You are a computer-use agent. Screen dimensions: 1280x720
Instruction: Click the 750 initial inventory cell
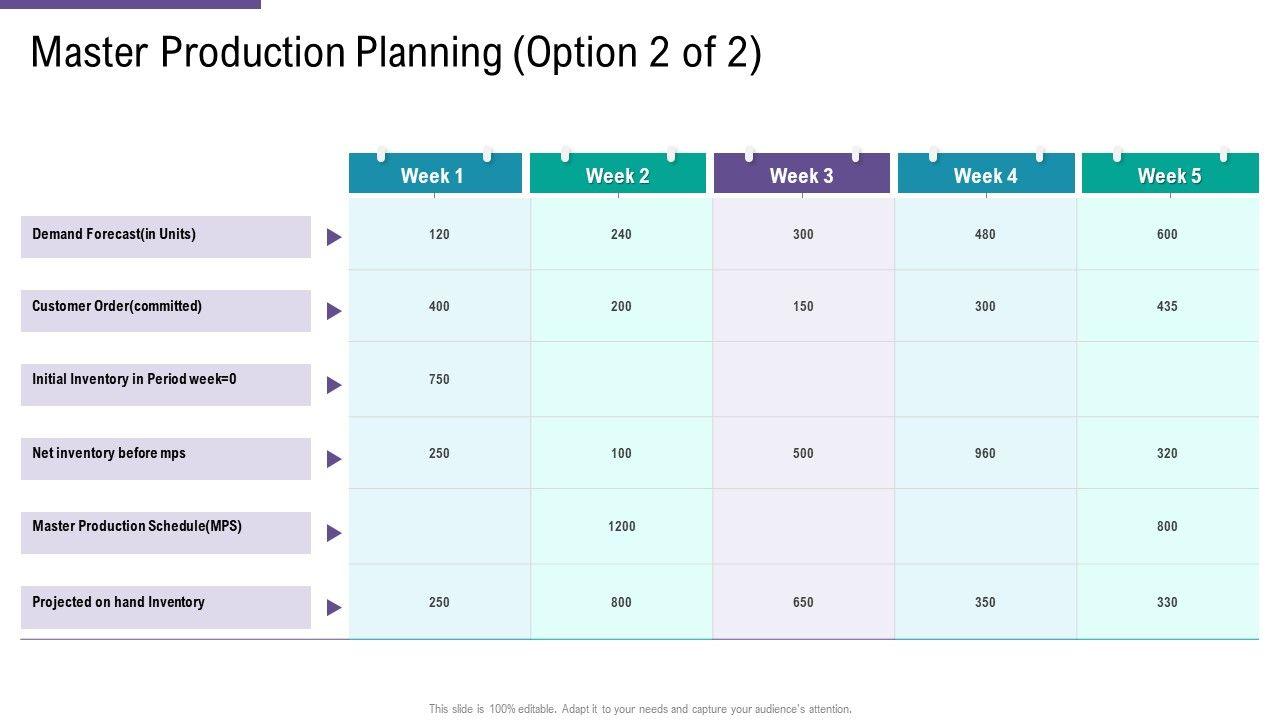tap(439, 379)
